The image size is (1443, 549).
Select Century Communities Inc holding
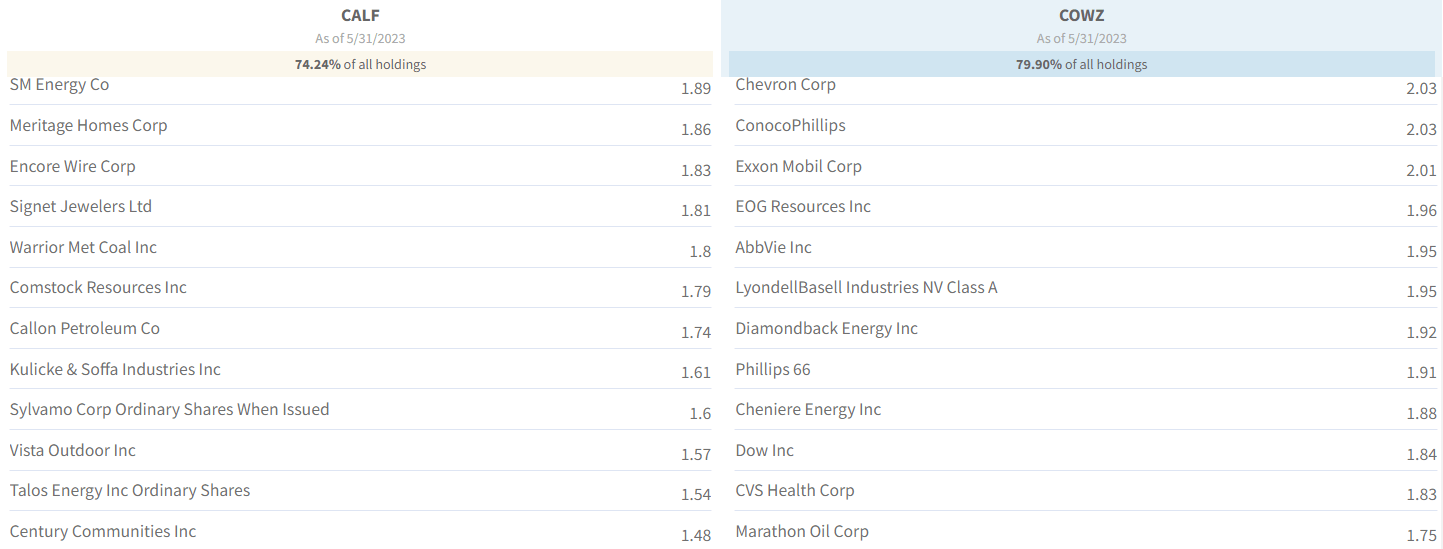tap(103, 532)
